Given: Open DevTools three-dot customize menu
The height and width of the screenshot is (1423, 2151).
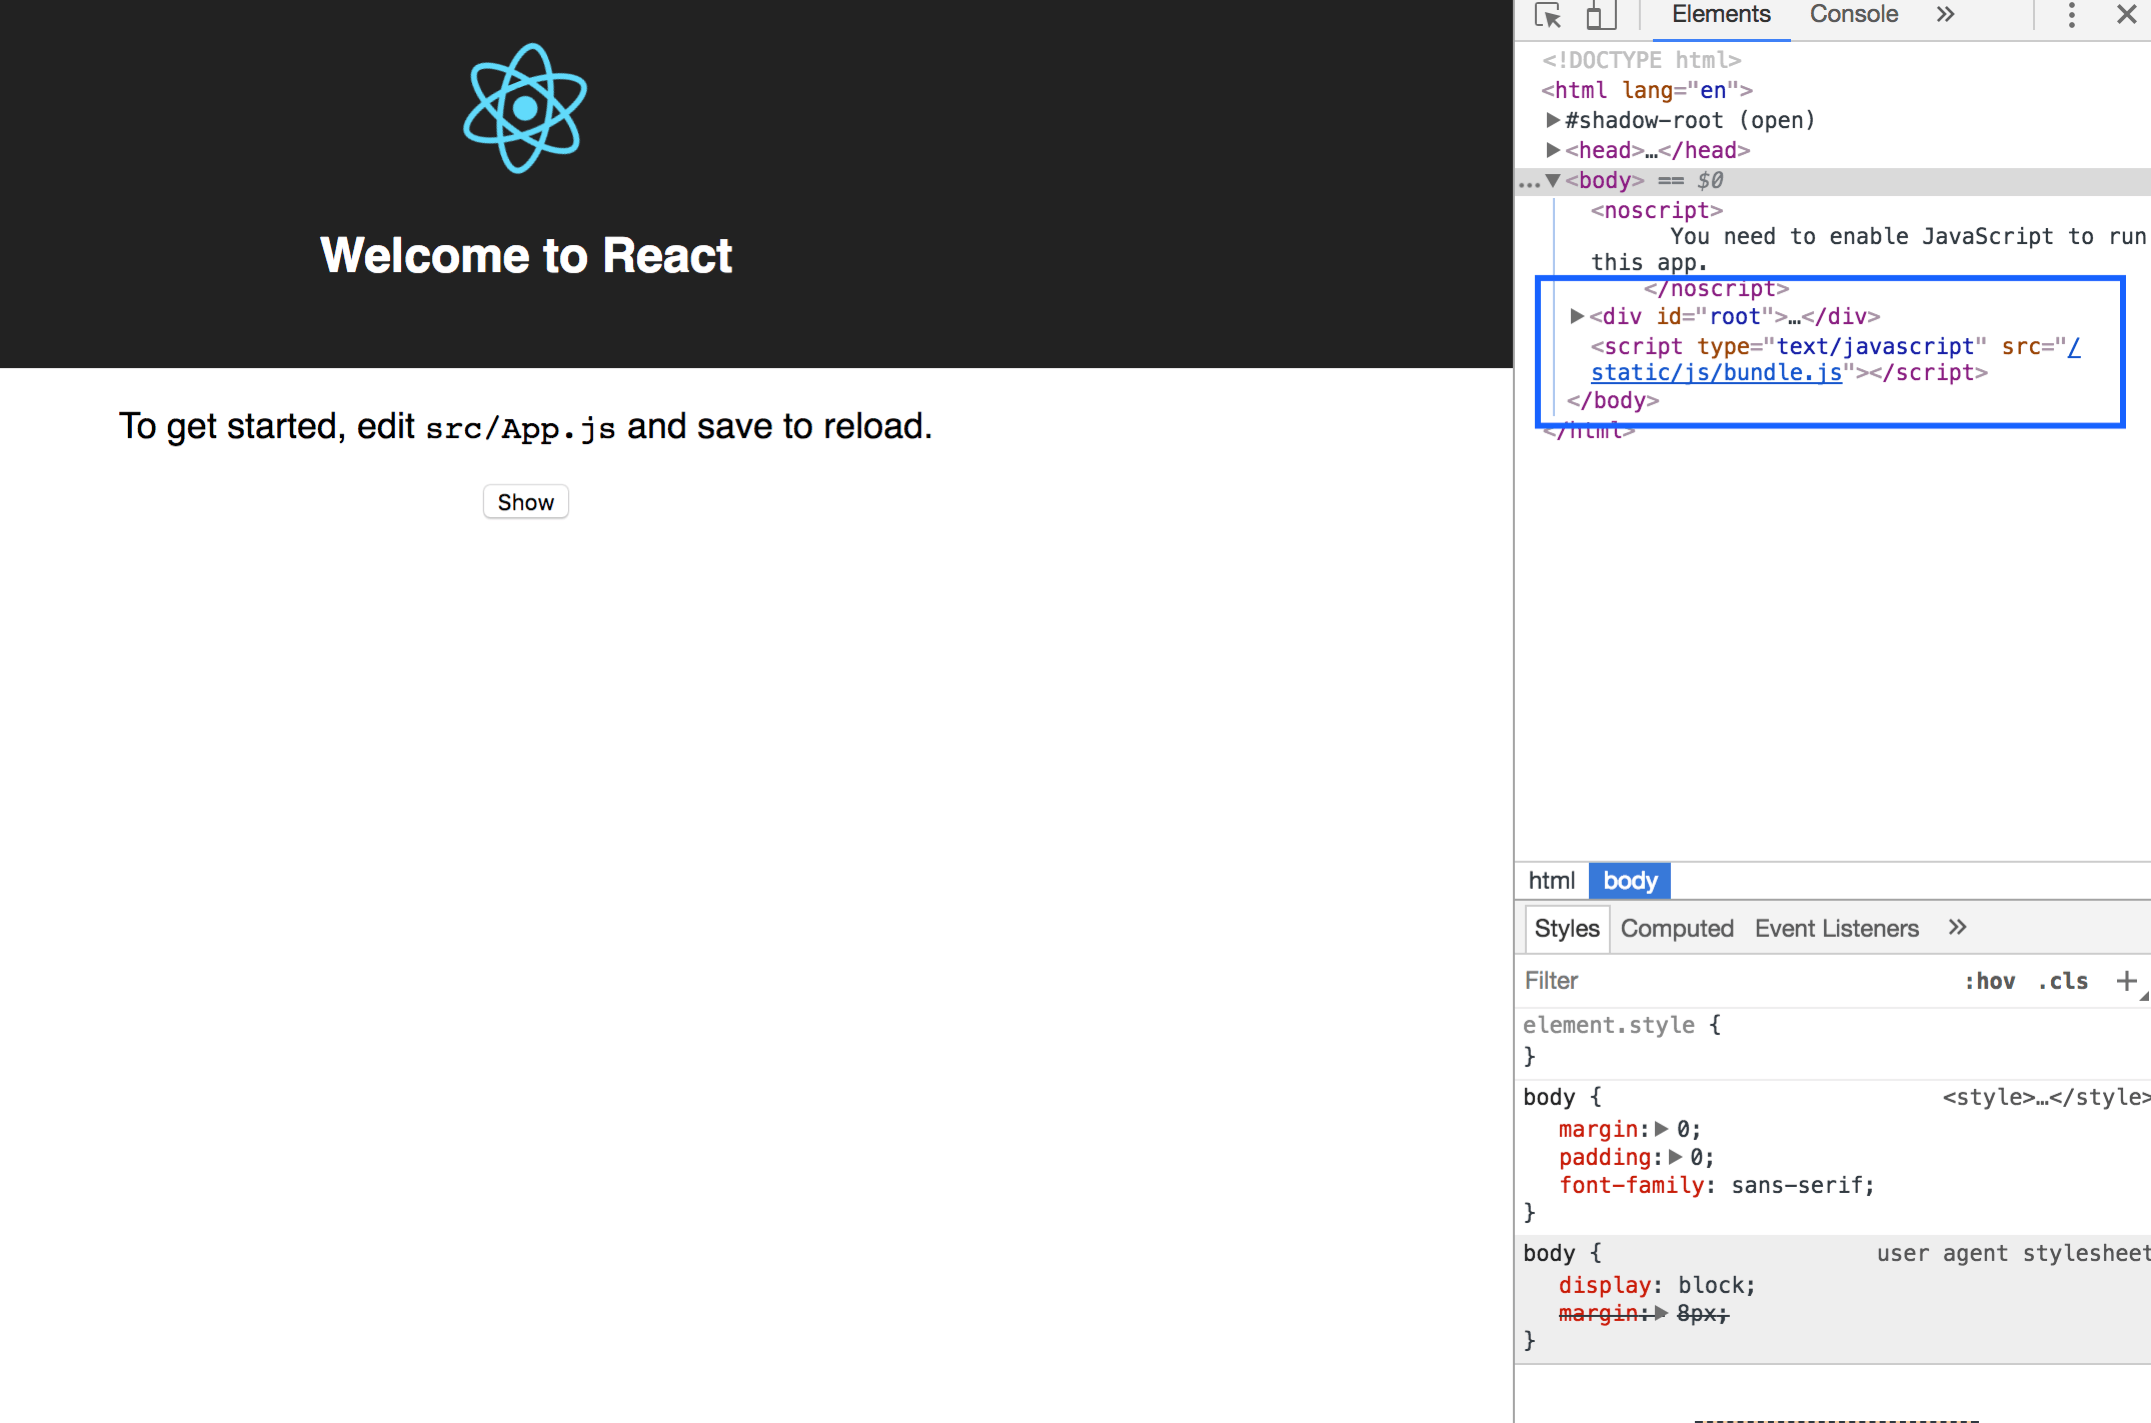Looking at the screenshot, I should [2071, 15].
